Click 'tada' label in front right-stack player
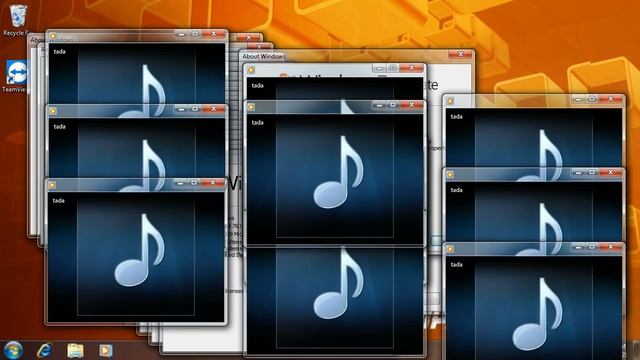This screenshot has height=360, width=640. 457,264
